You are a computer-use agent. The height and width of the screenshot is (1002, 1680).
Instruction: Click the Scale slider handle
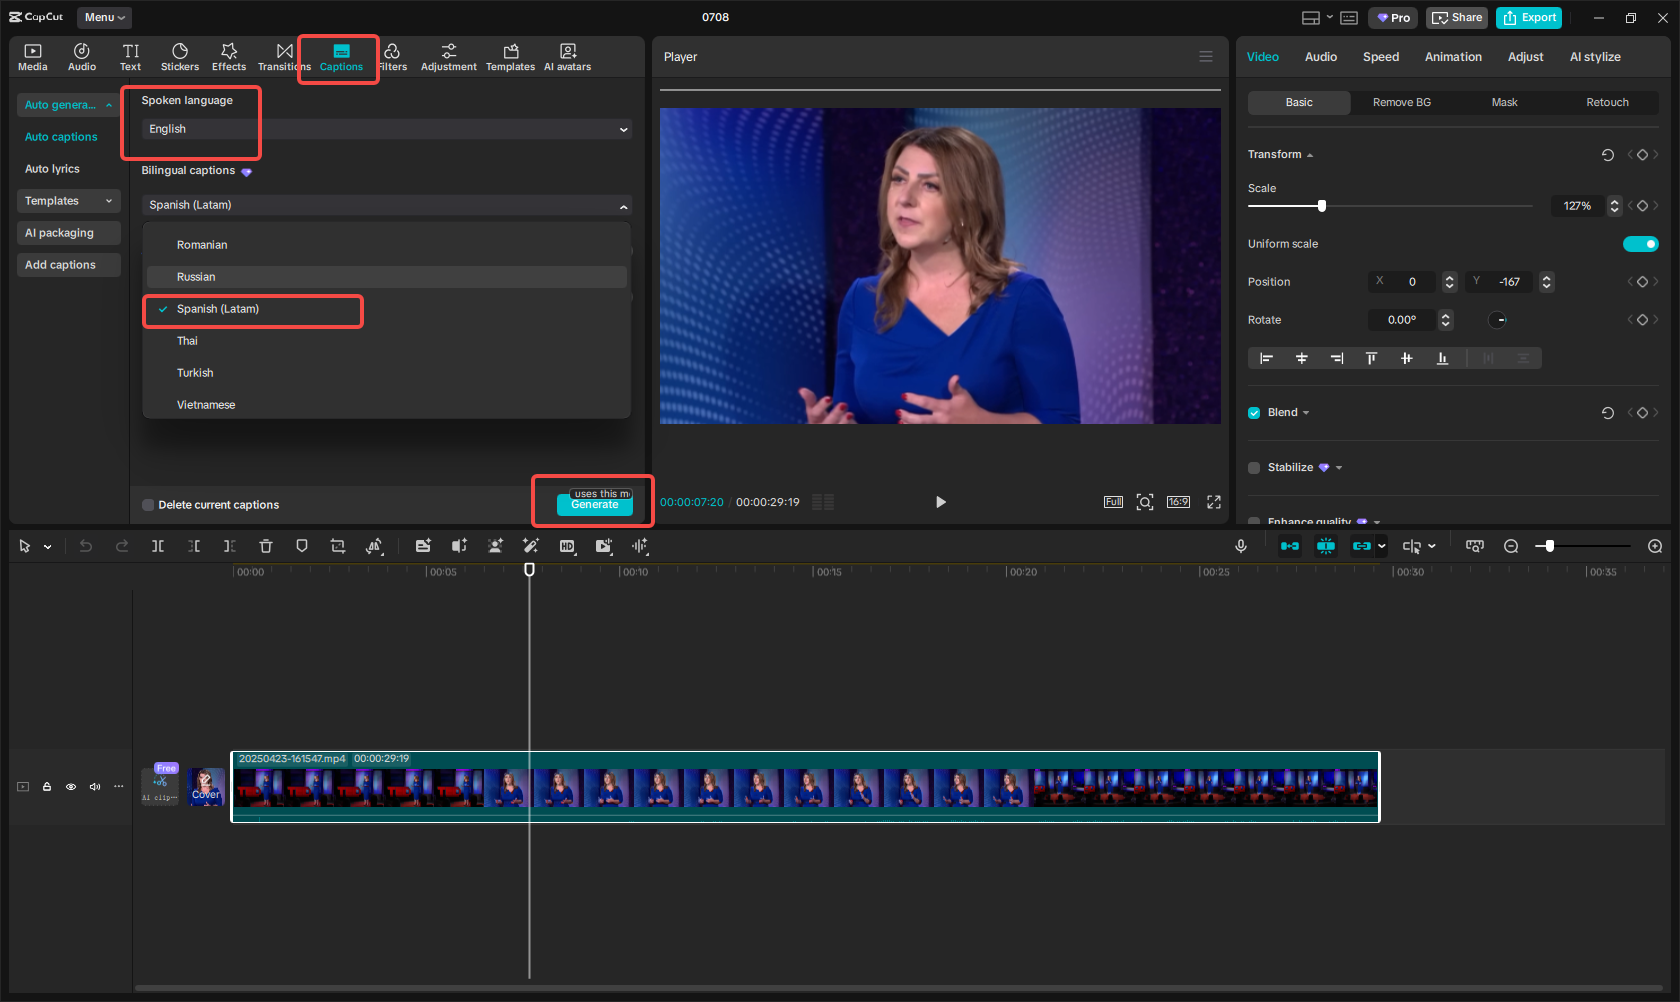click(x=1322, y=206)
